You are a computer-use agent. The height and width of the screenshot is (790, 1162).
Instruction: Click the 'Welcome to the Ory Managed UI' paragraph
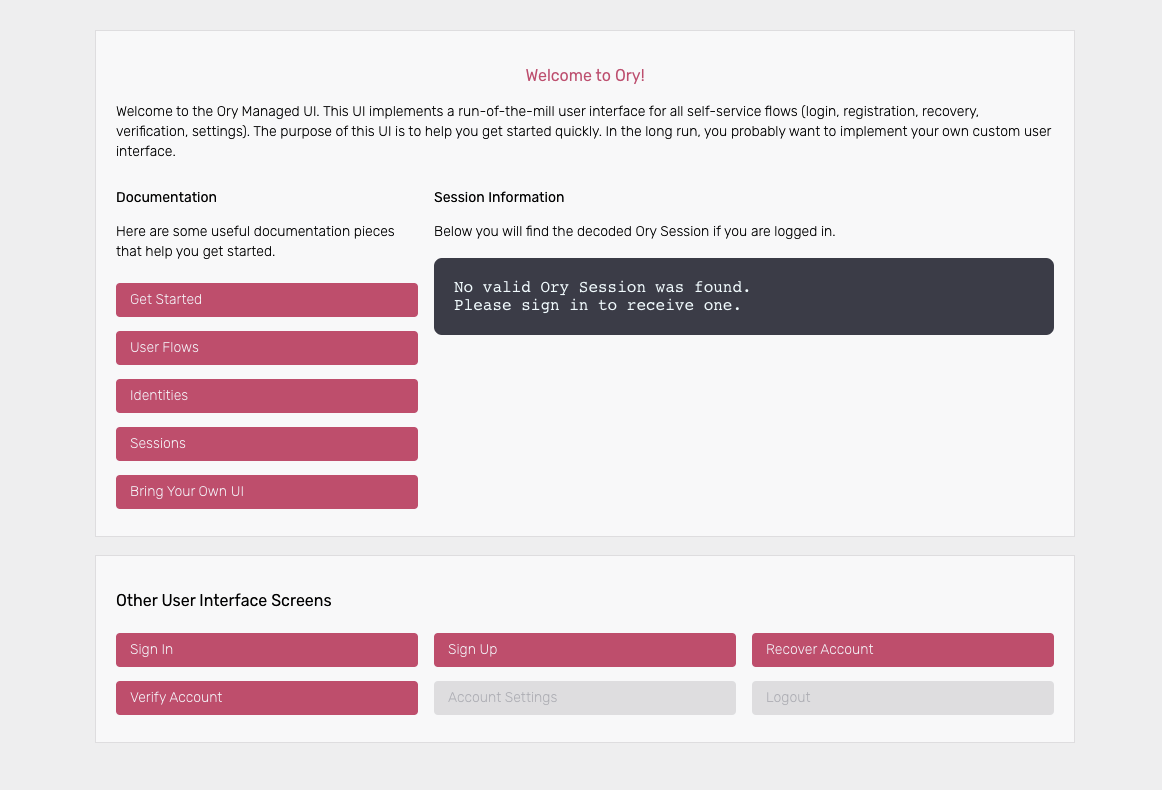tap(584, 131)
